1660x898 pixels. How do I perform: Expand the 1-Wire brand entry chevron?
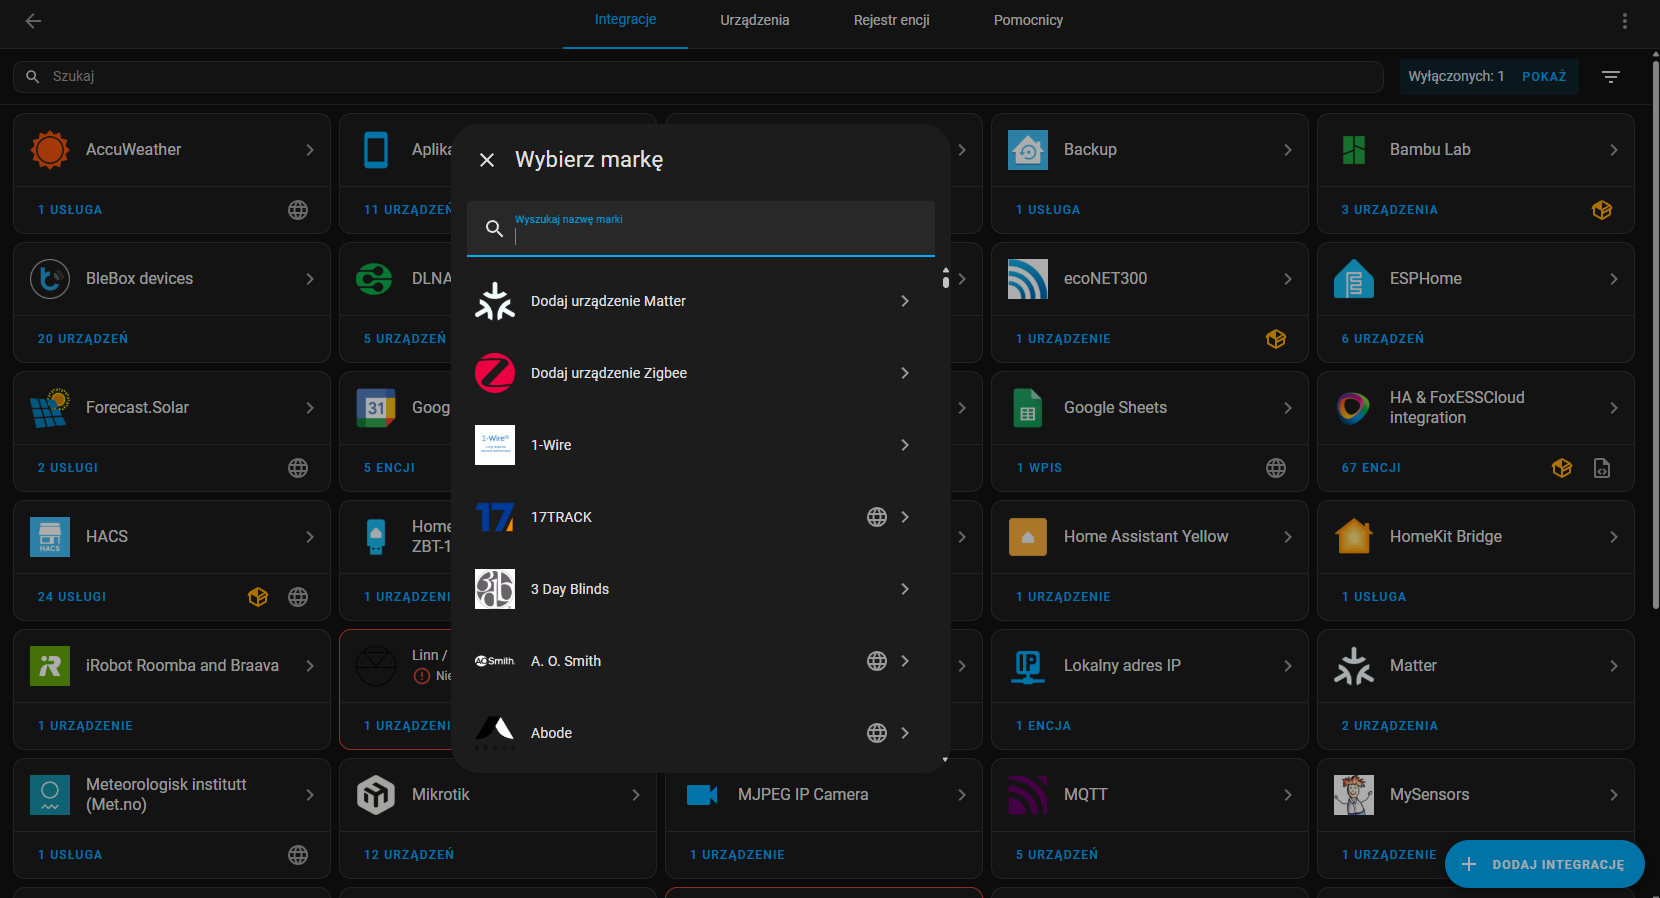(905, 445)
